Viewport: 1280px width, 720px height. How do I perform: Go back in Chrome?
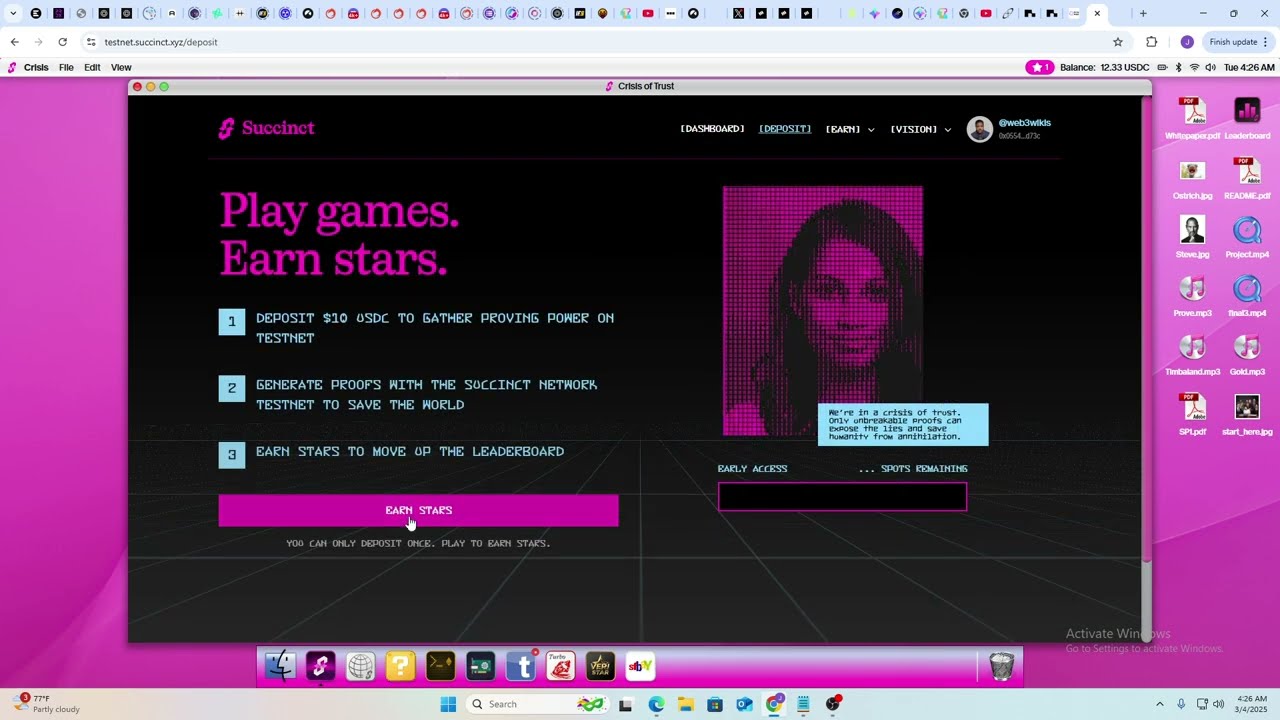[x=14, y=42]
